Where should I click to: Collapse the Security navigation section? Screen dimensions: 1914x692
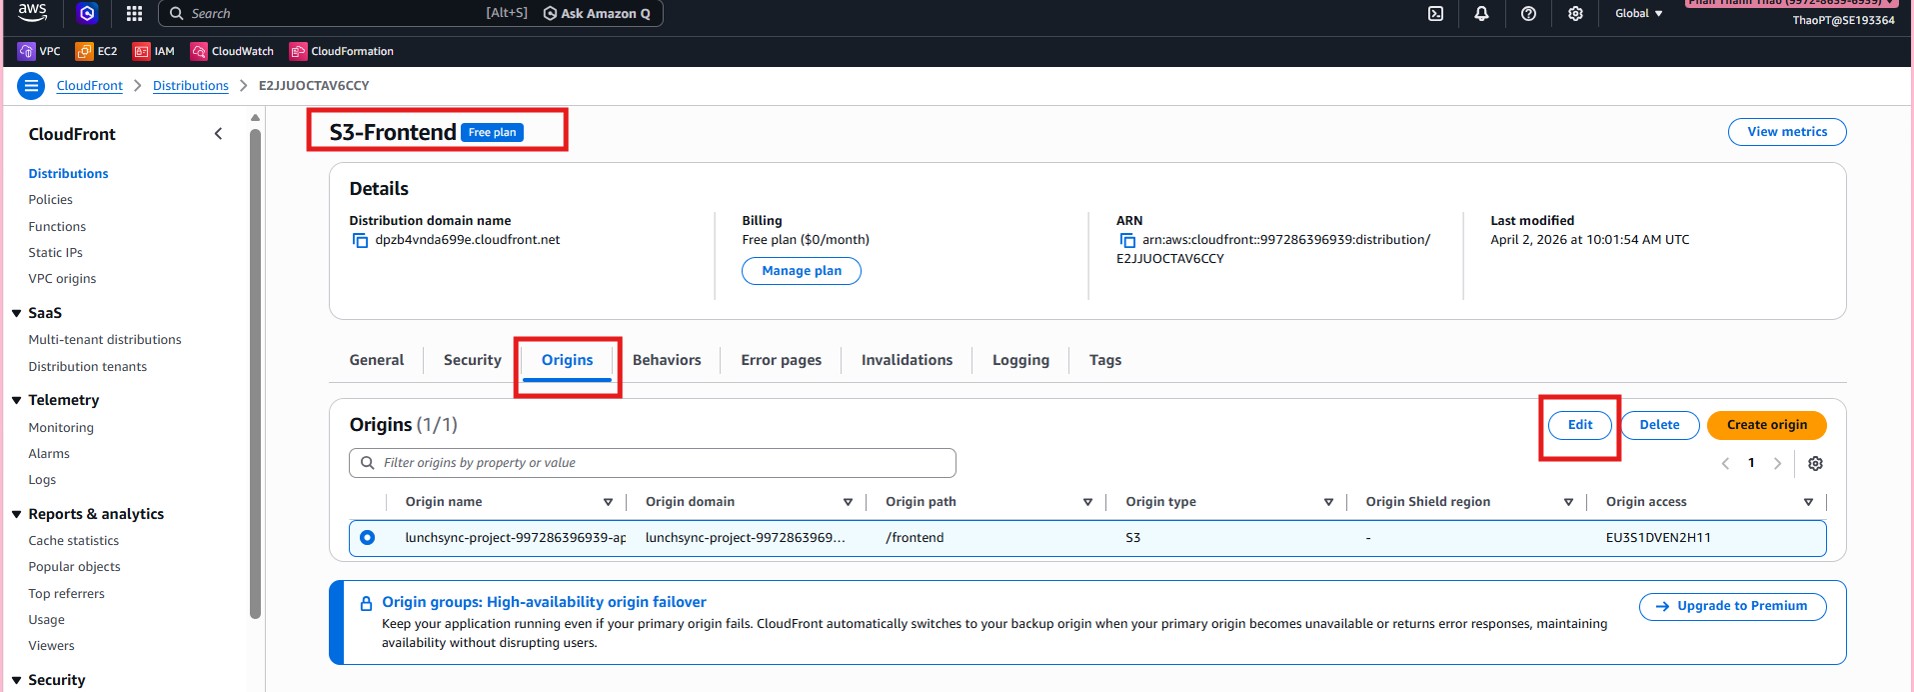(17, 680)
